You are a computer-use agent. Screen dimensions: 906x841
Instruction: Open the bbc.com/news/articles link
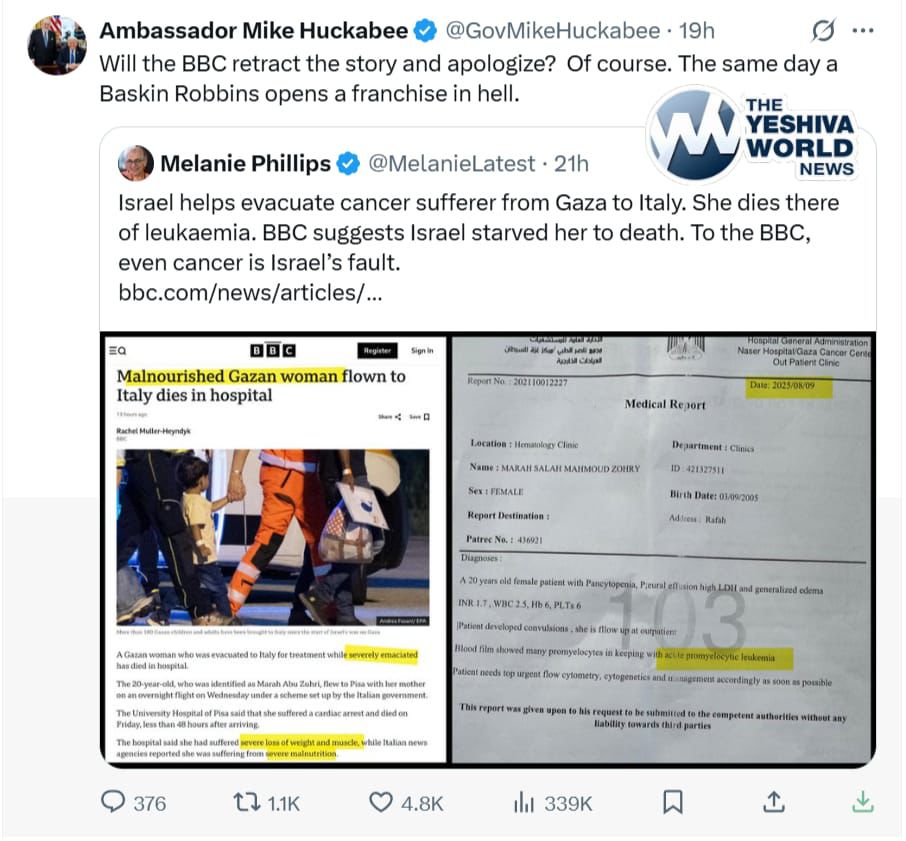click(x=250, y=293)
